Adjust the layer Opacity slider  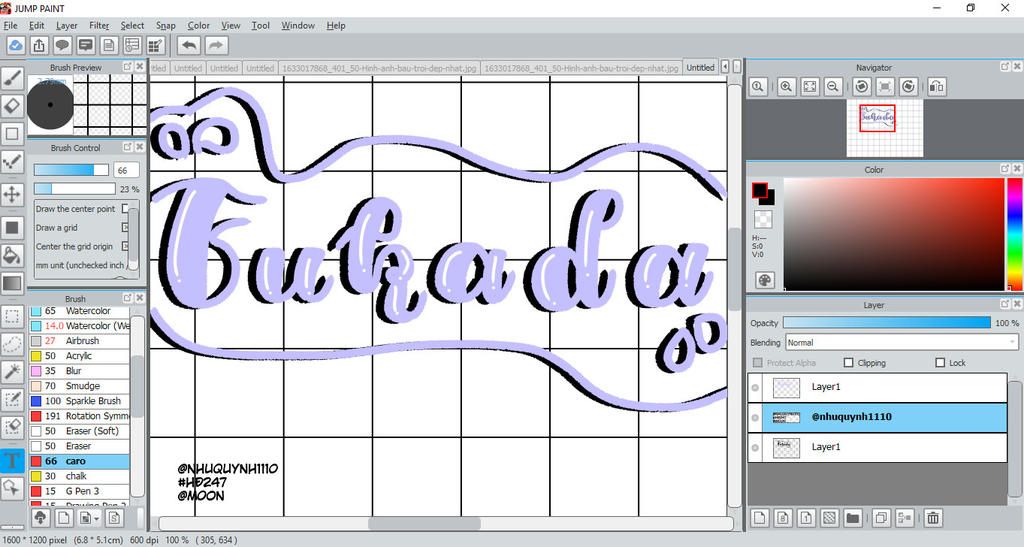pyautogui.click(x=887, y=322)
